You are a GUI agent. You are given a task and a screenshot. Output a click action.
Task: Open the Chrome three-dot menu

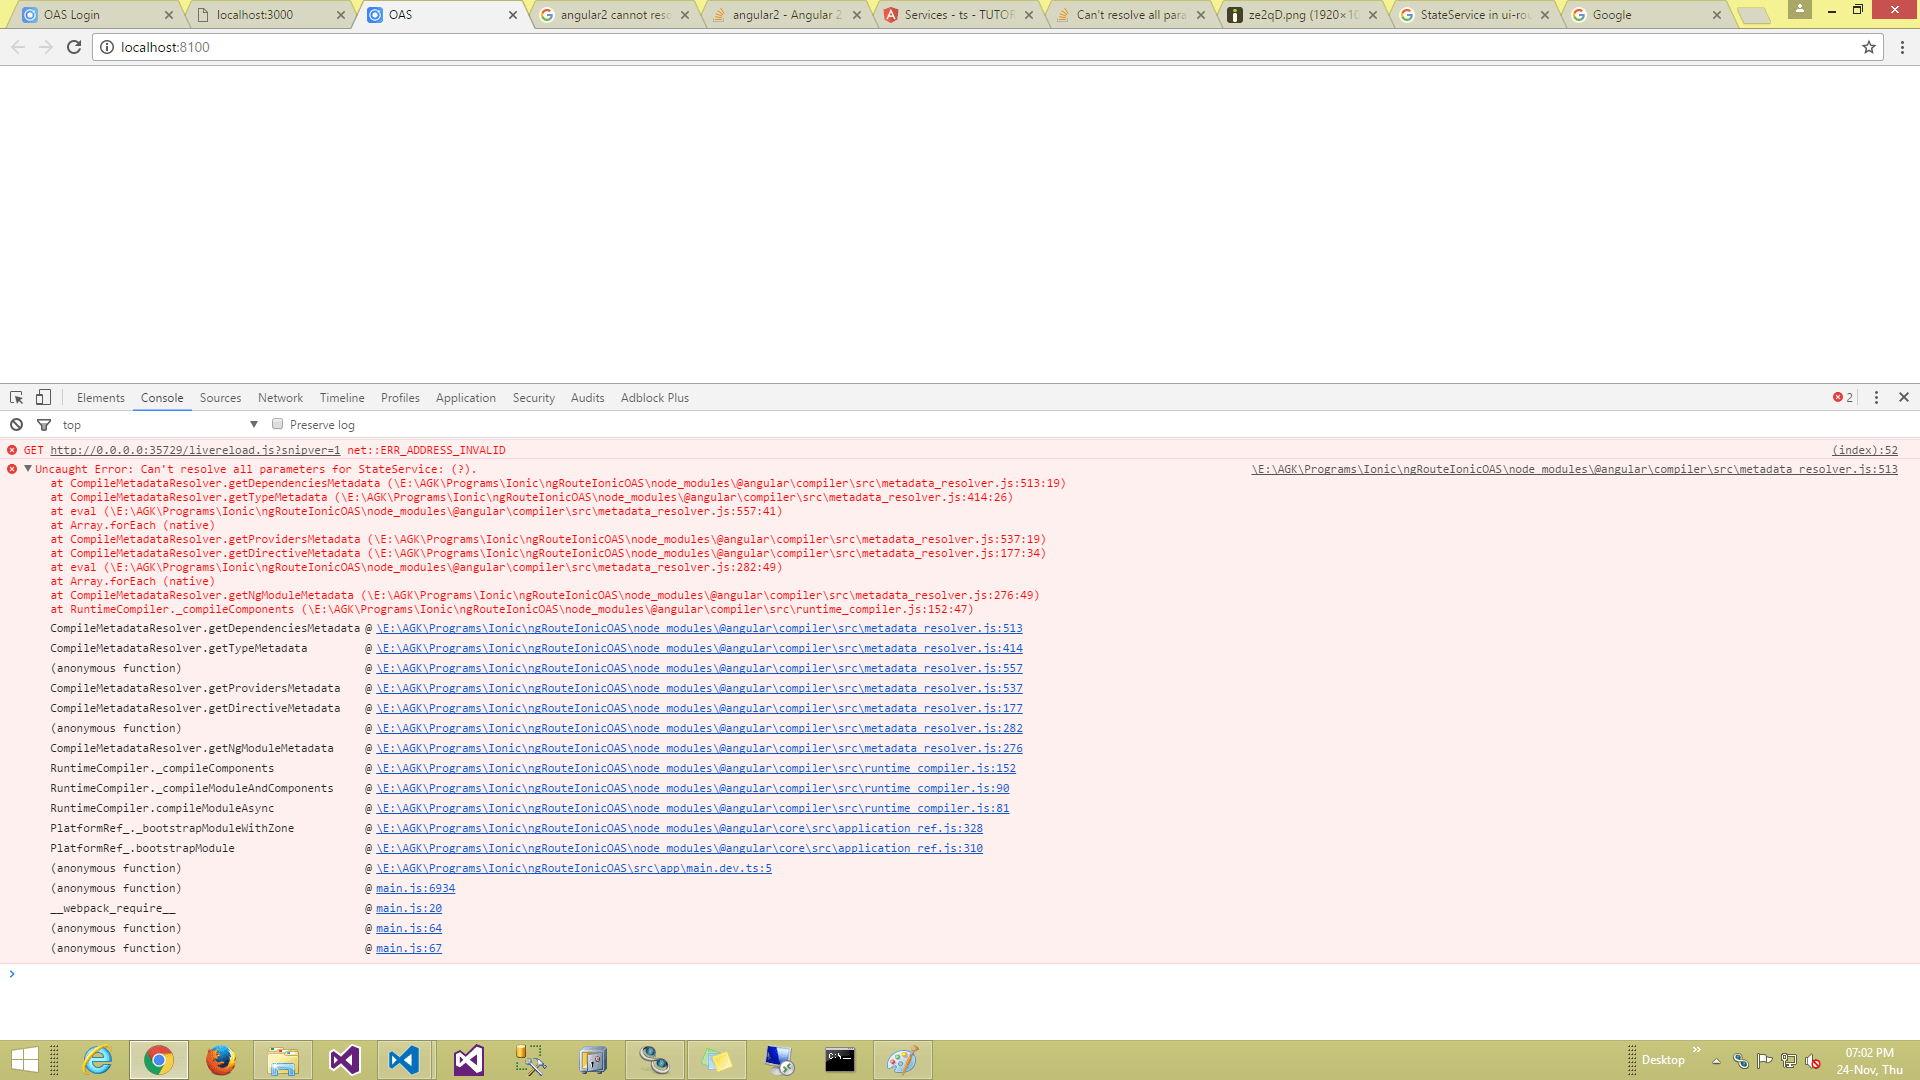pos(1902,47)
